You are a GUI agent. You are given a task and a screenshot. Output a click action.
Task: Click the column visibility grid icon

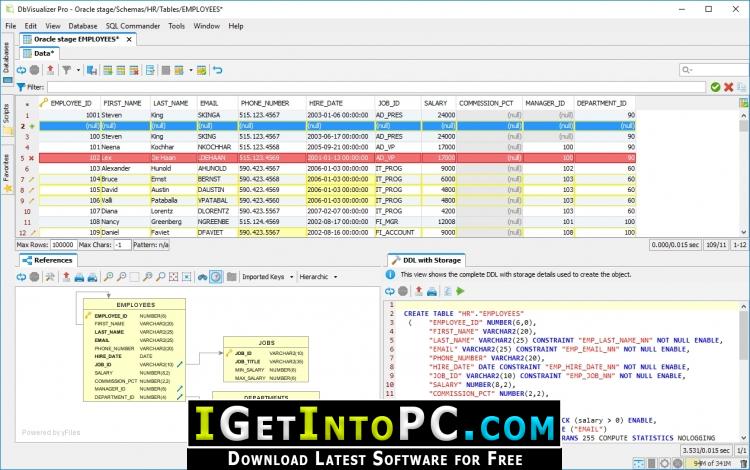coord(179,70)
